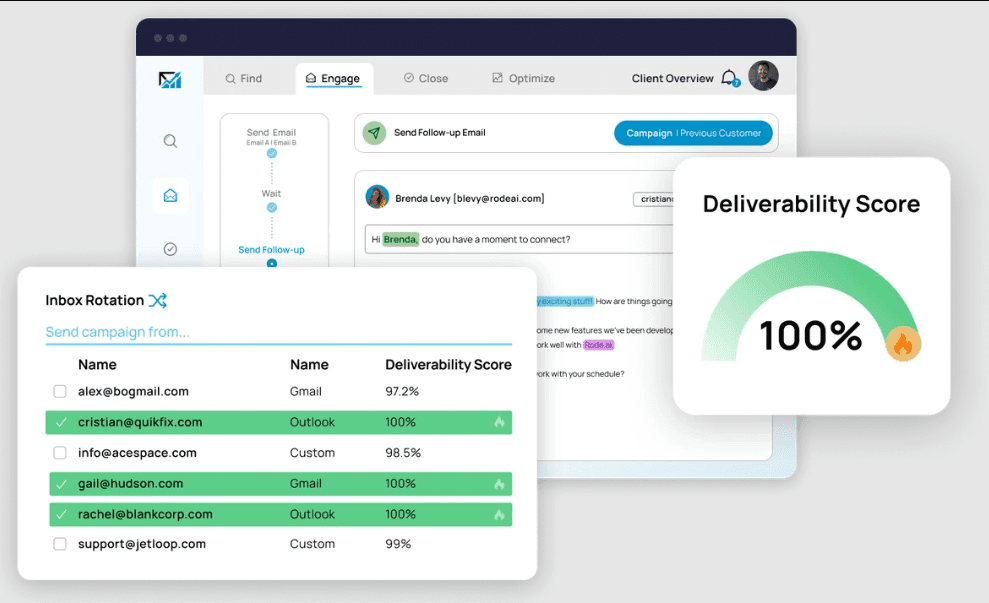
Task: Select the search icon in the sidebar
Action: click(170, 141)
